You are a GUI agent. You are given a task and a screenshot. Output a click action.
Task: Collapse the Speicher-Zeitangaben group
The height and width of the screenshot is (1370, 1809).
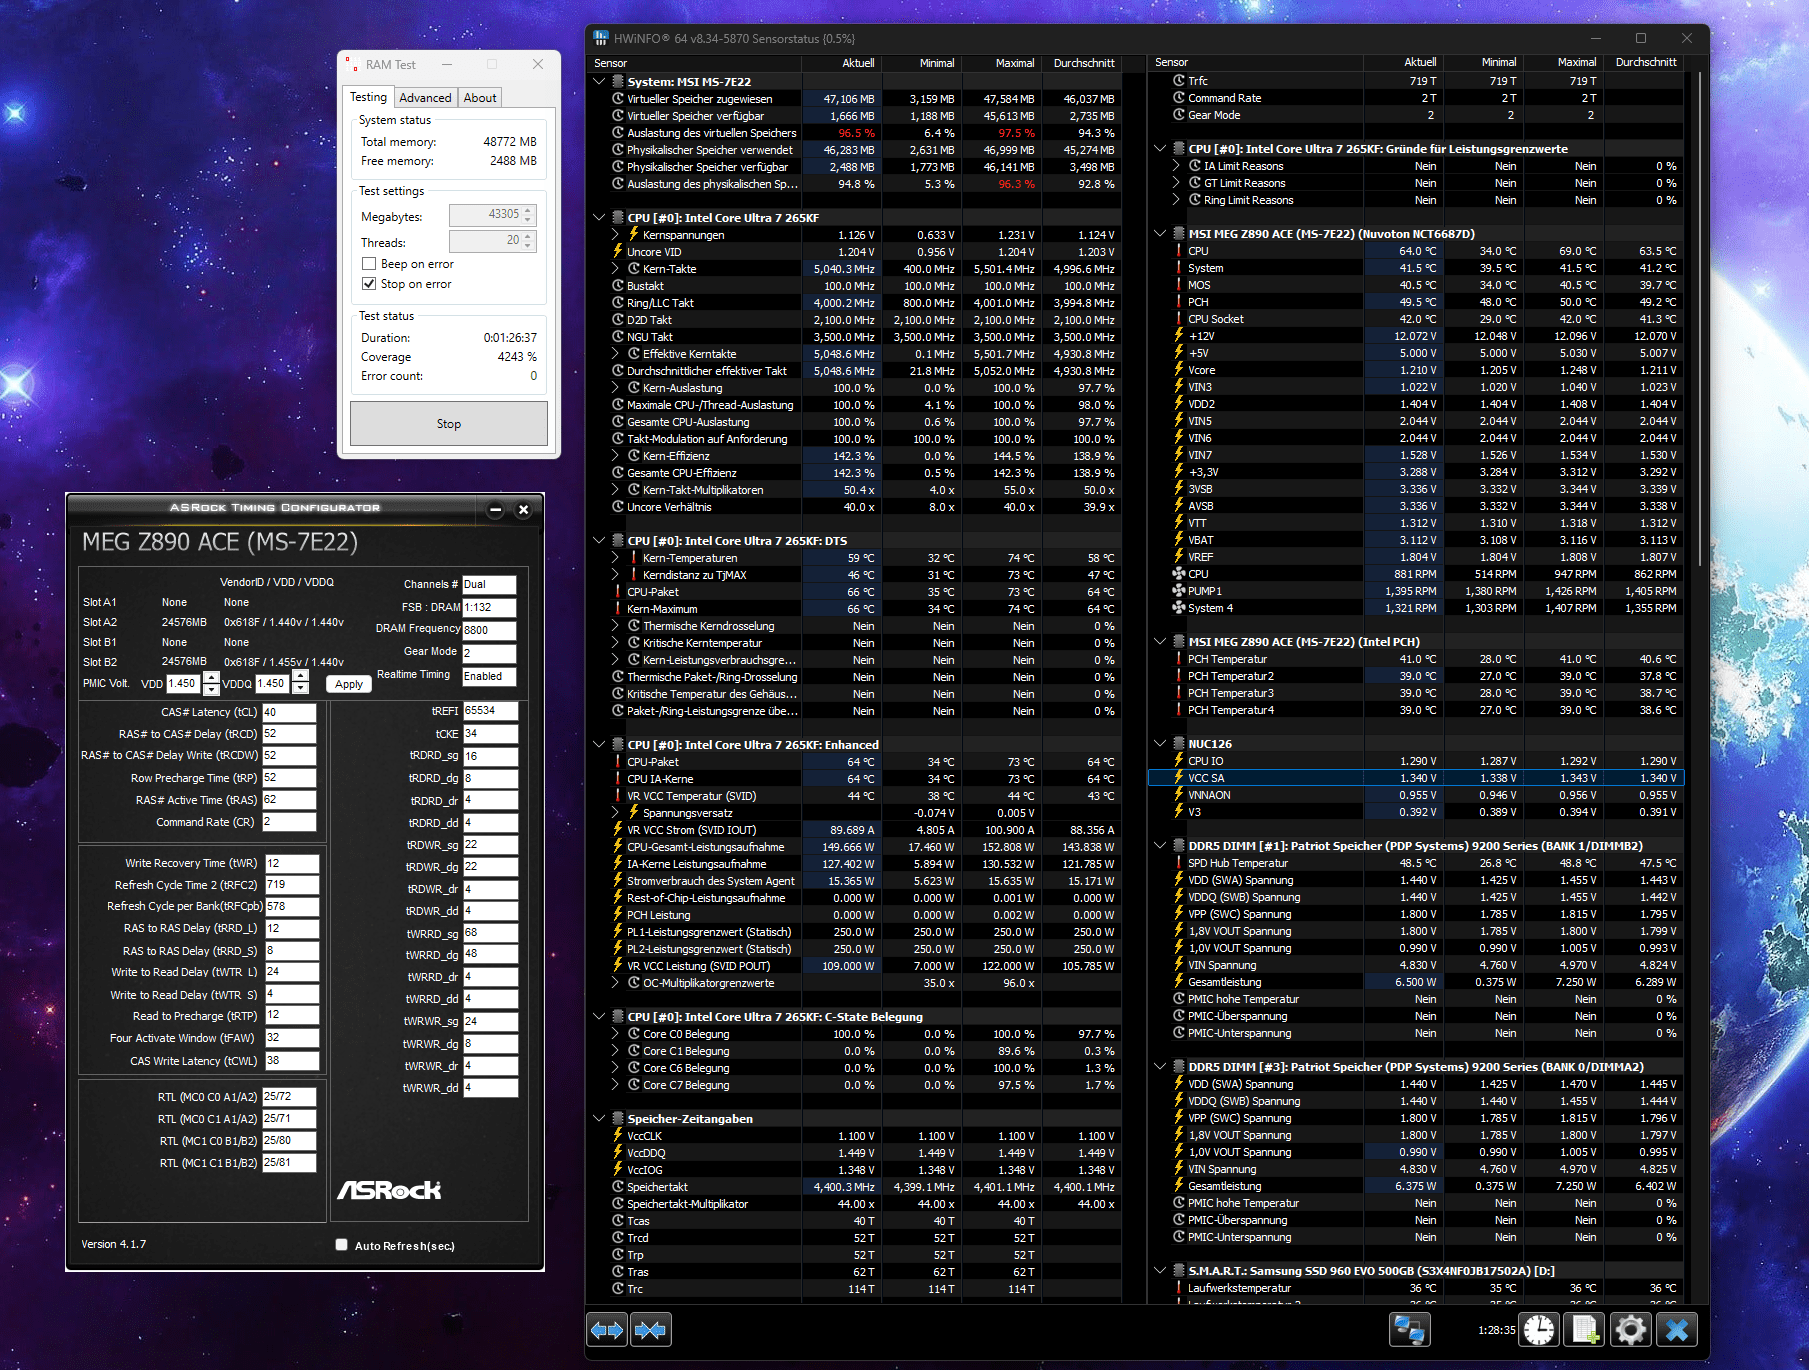click(x=599, y=1119)
